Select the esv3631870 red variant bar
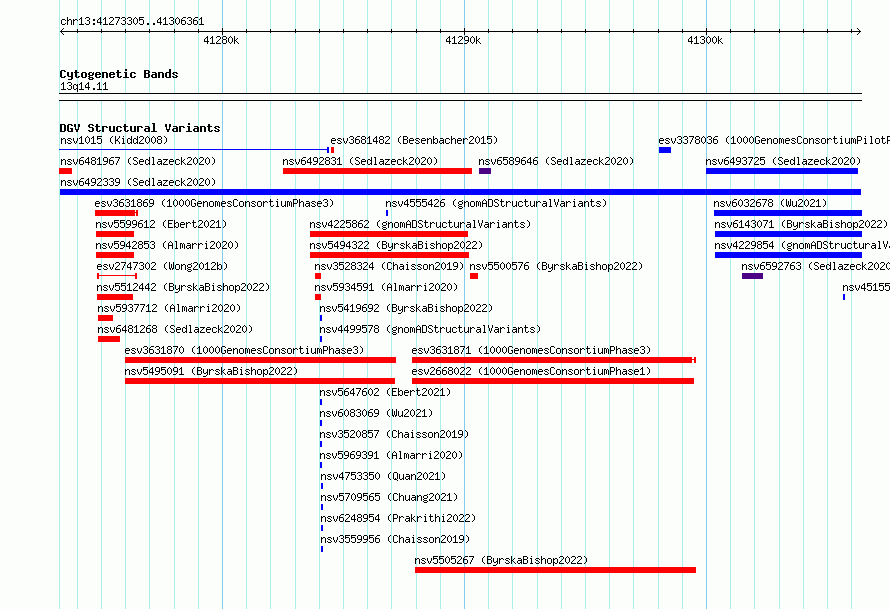 (x=260, y=360)
